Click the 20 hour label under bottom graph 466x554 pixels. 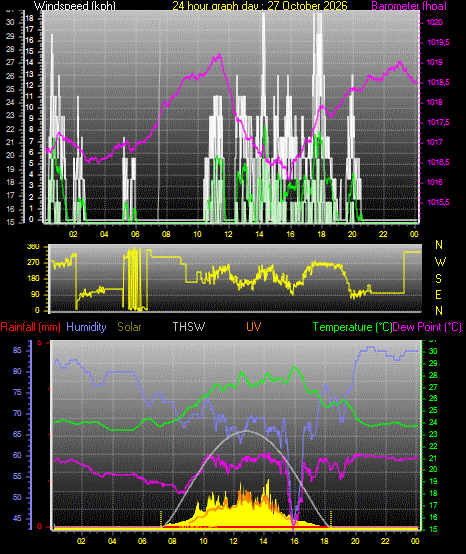[x=355, y=541]
